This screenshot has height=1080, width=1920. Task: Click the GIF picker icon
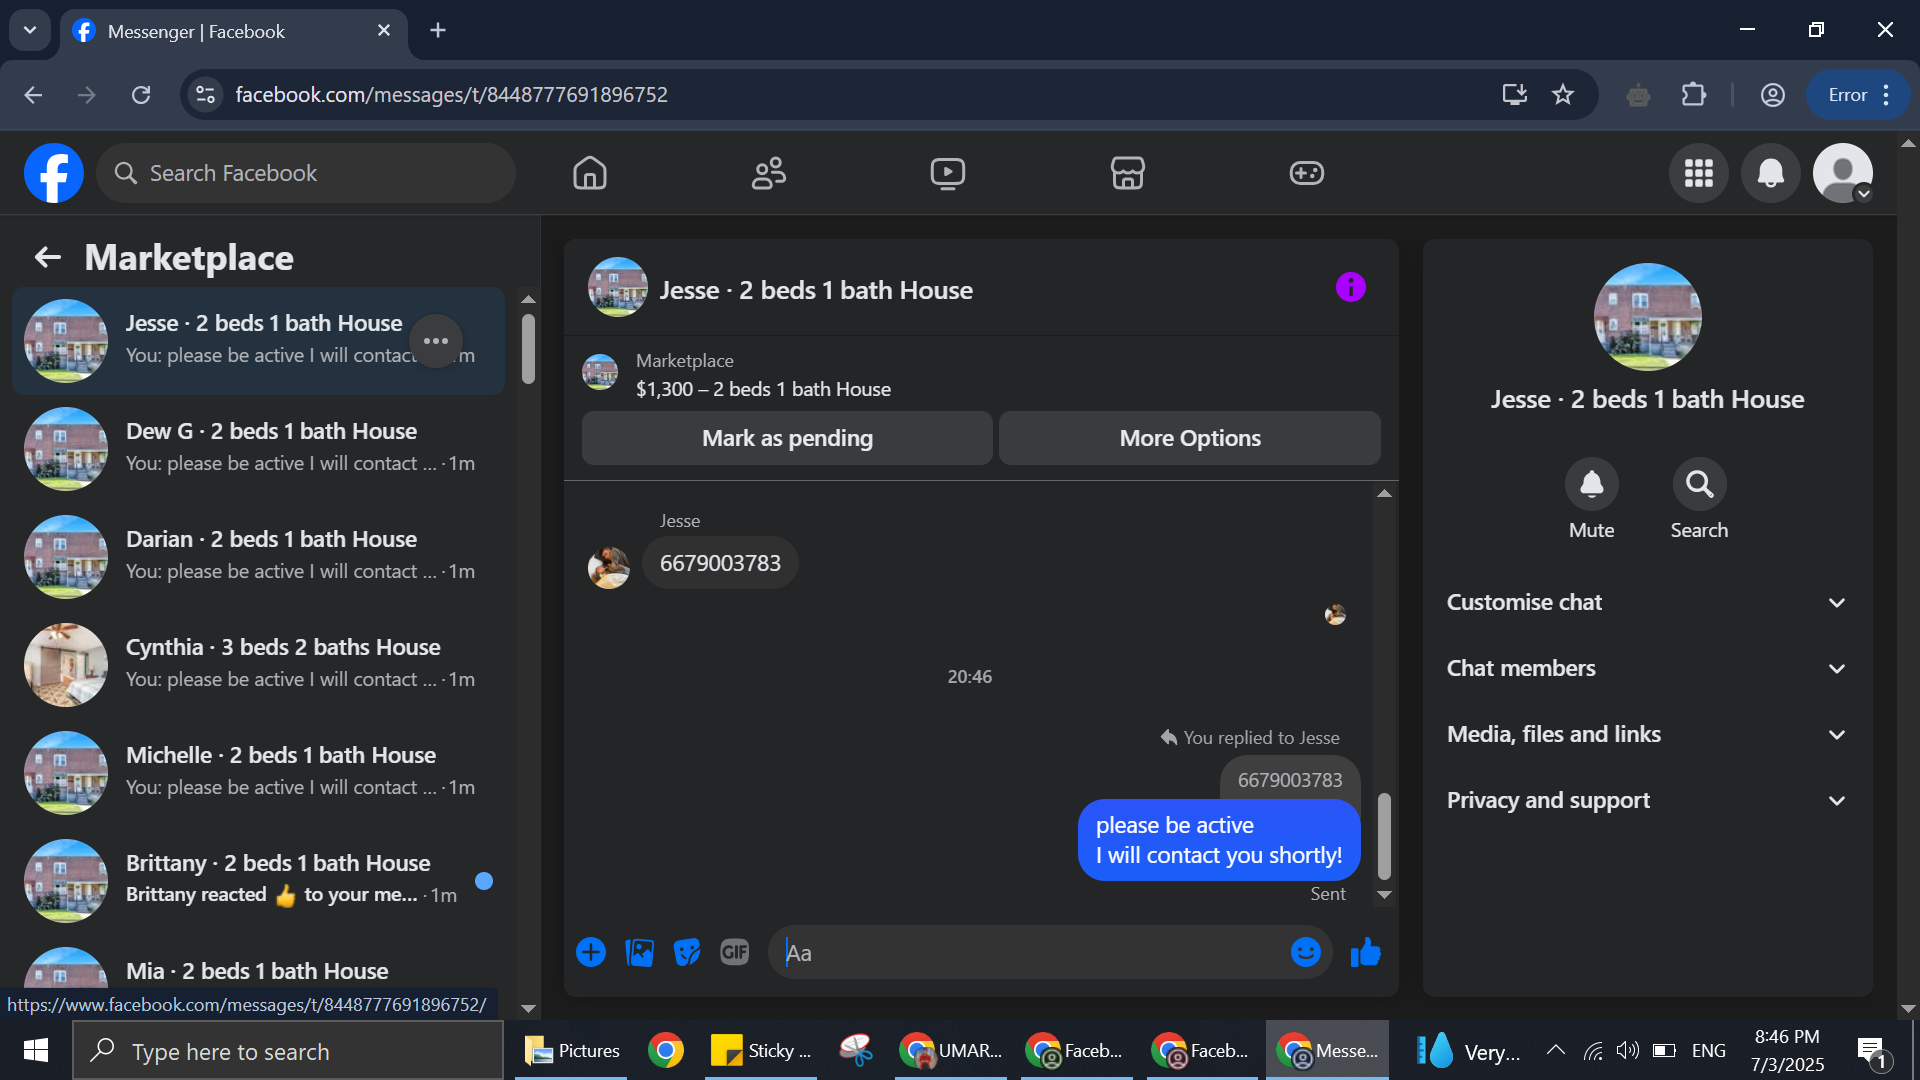pyautogui.click(x=735, y=953)
